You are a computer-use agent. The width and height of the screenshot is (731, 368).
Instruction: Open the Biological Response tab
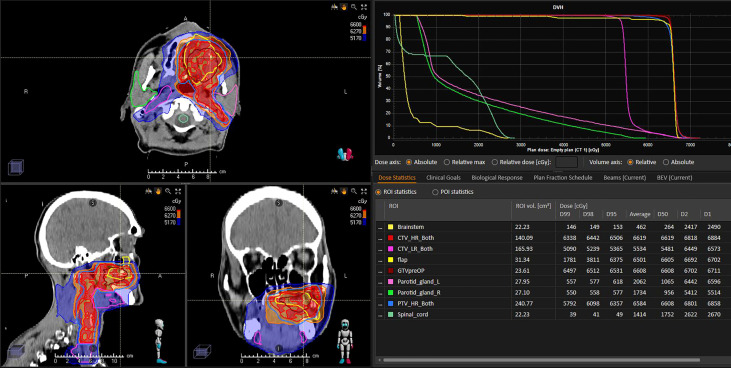click(497, 178)
